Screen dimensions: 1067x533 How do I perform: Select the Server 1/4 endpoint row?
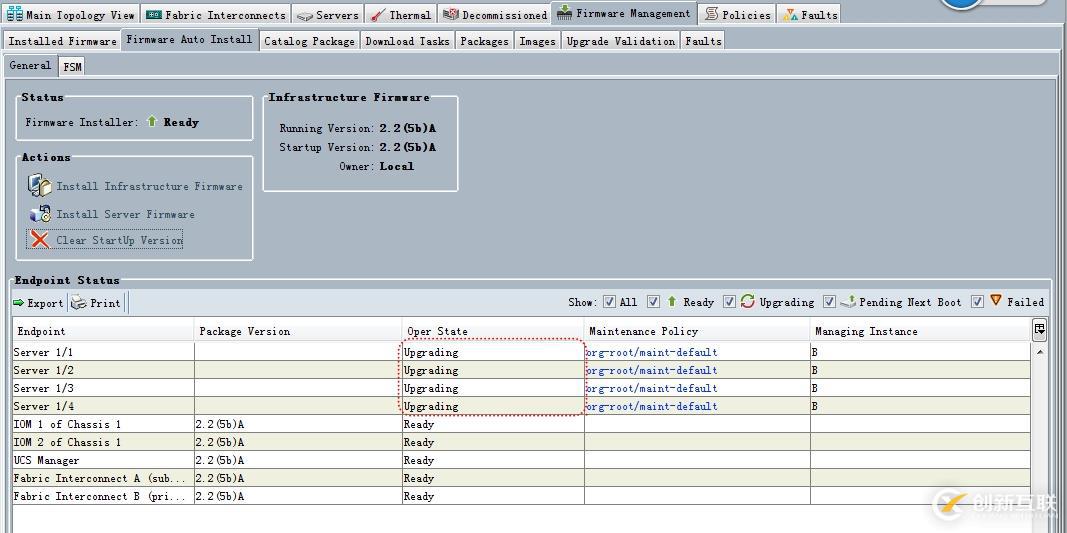coord(521,406)
